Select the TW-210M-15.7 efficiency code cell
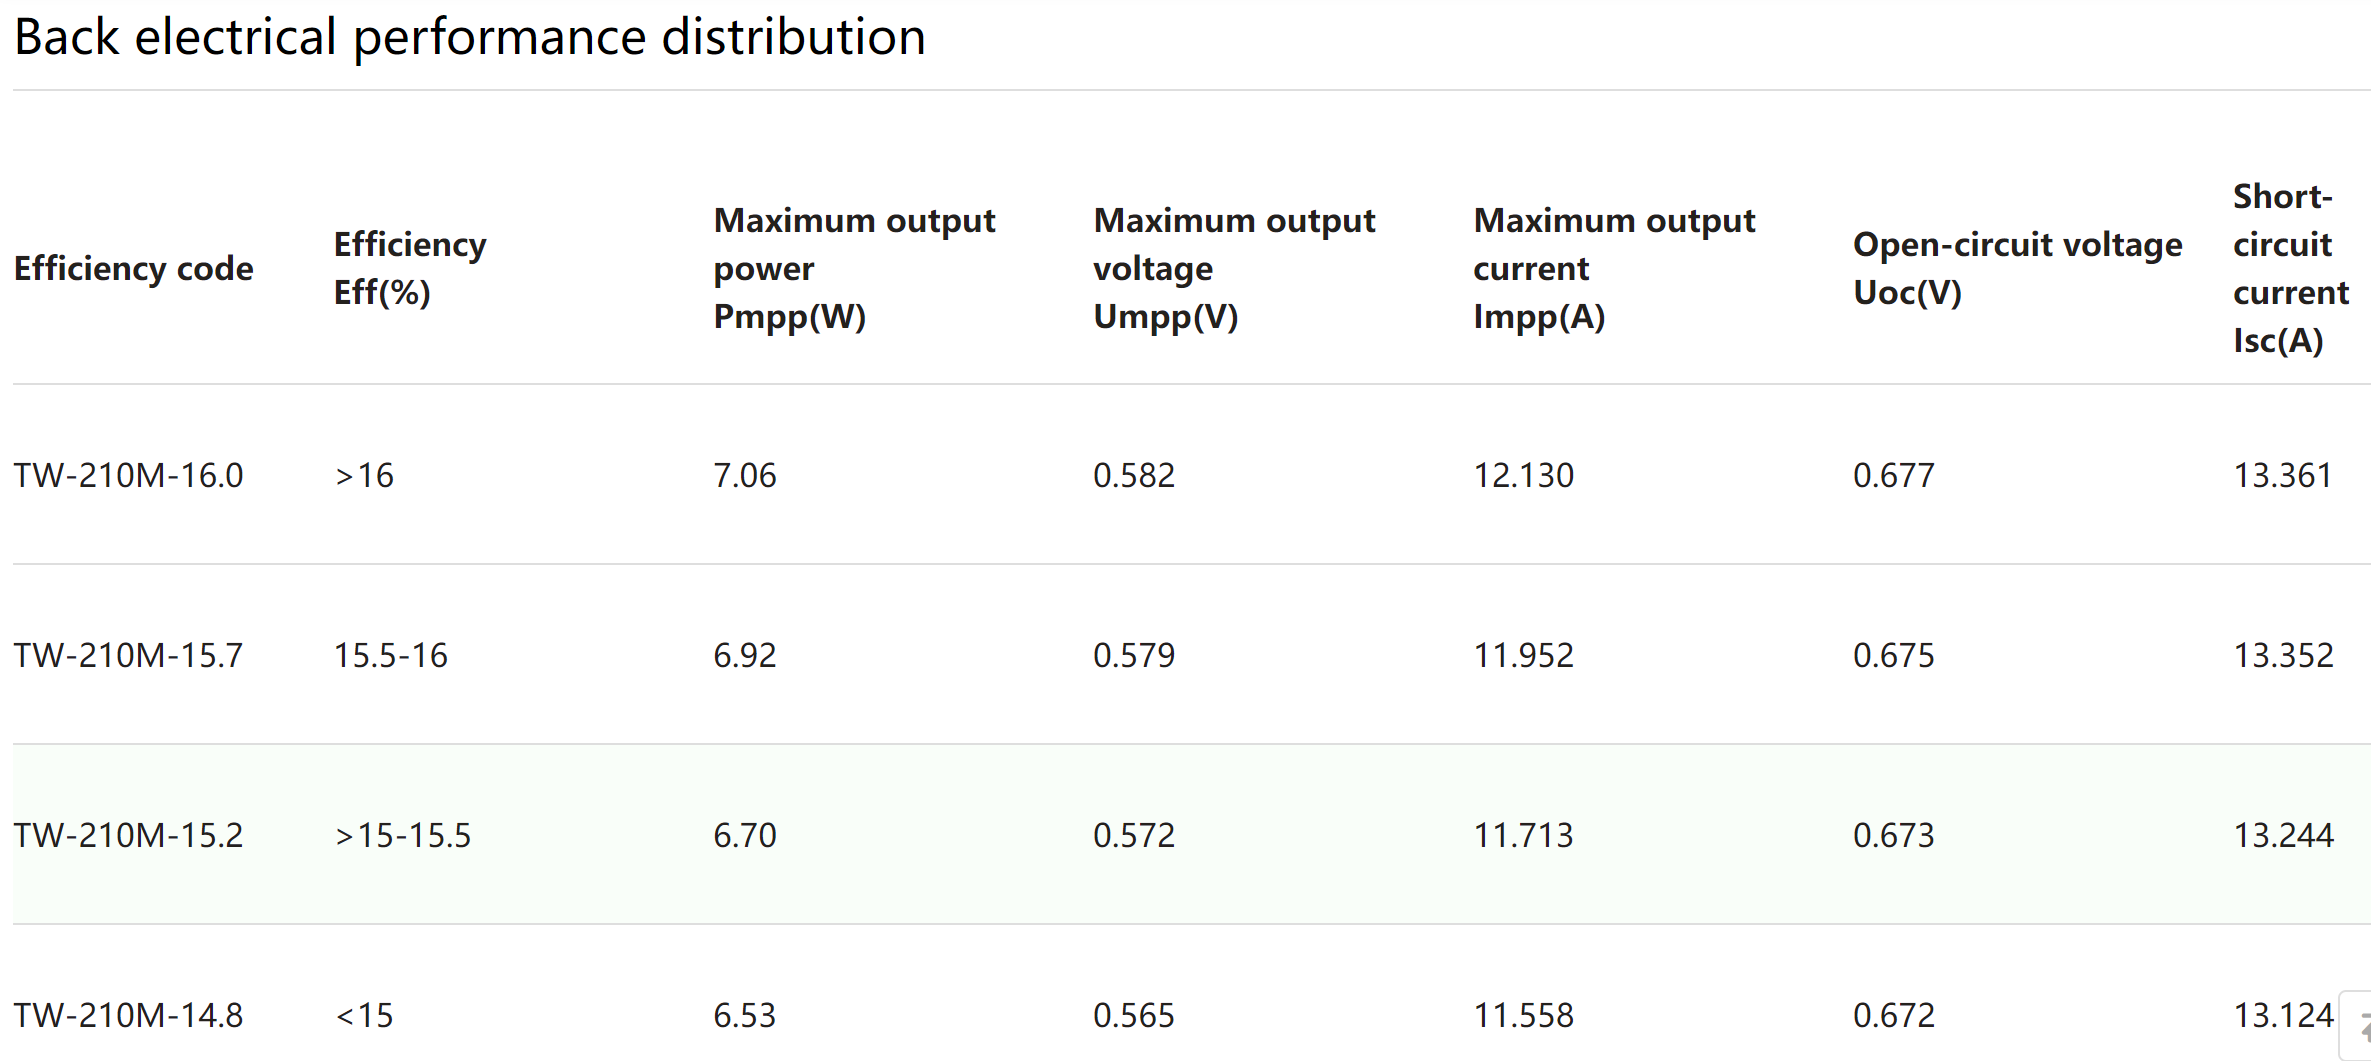The width and height of the screenshot is (2371, 1061). 129,655
